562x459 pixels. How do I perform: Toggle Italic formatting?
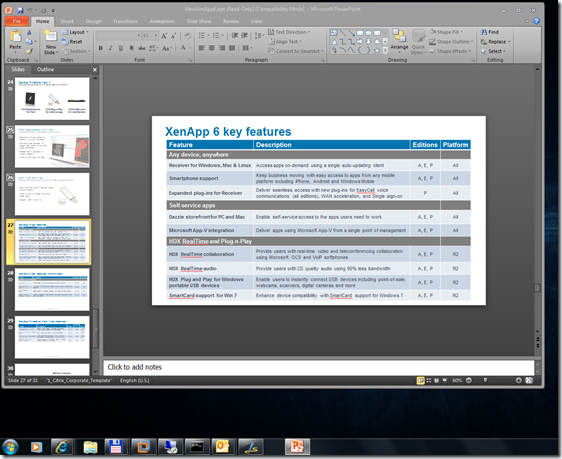(x=110, y=48)
